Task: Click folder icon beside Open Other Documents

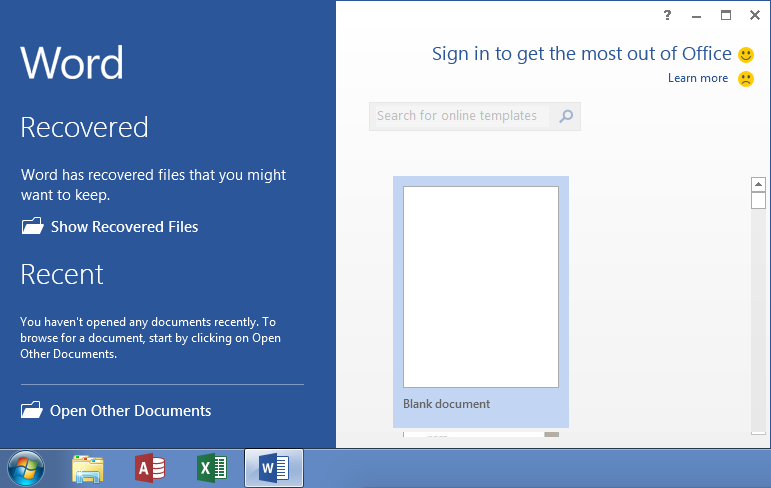Action: pyautogui.click(x=31, y=410)
